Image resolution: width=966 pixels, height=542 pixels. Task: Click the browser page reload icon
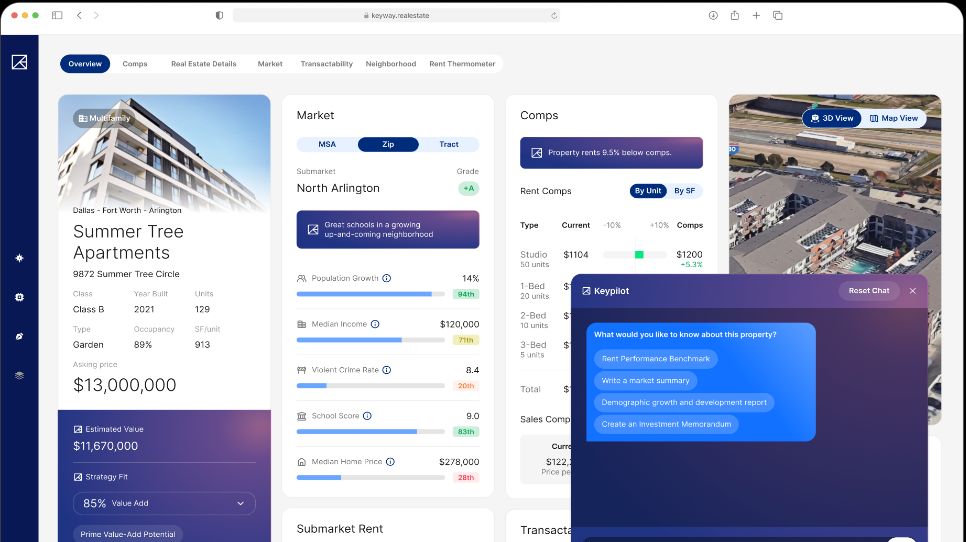pos(554,16)
